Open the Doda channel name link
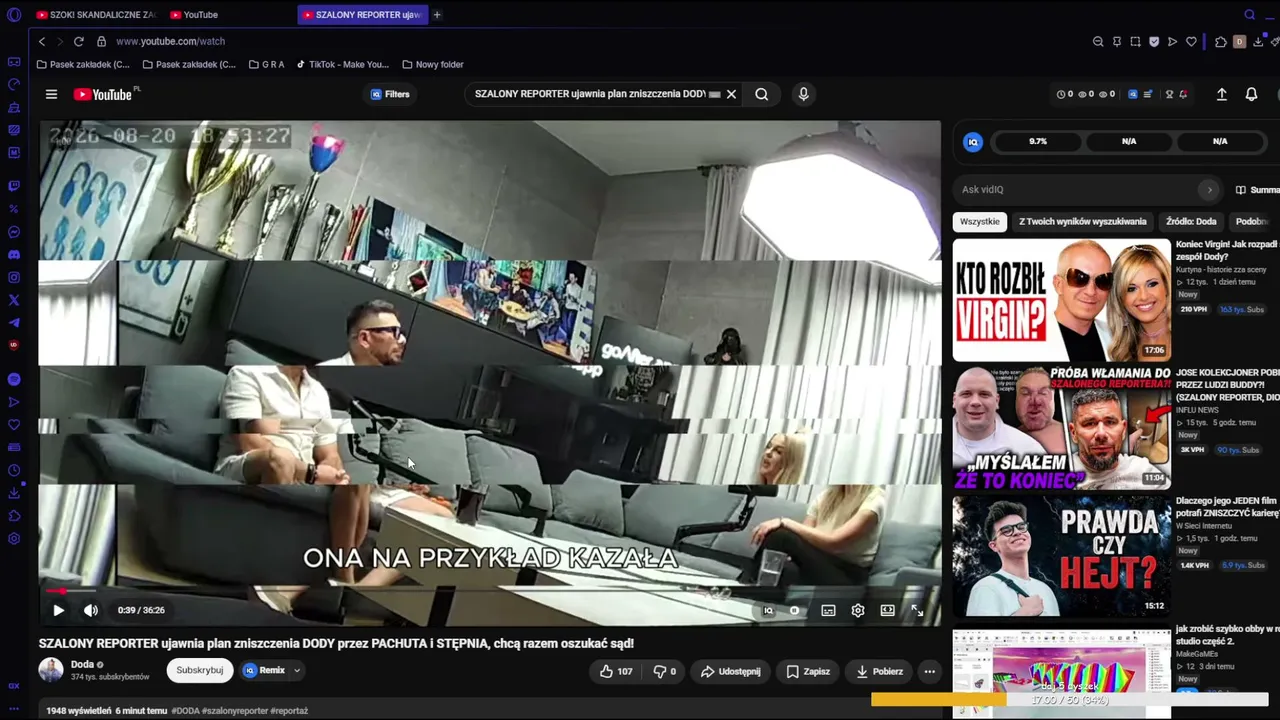 82,664
